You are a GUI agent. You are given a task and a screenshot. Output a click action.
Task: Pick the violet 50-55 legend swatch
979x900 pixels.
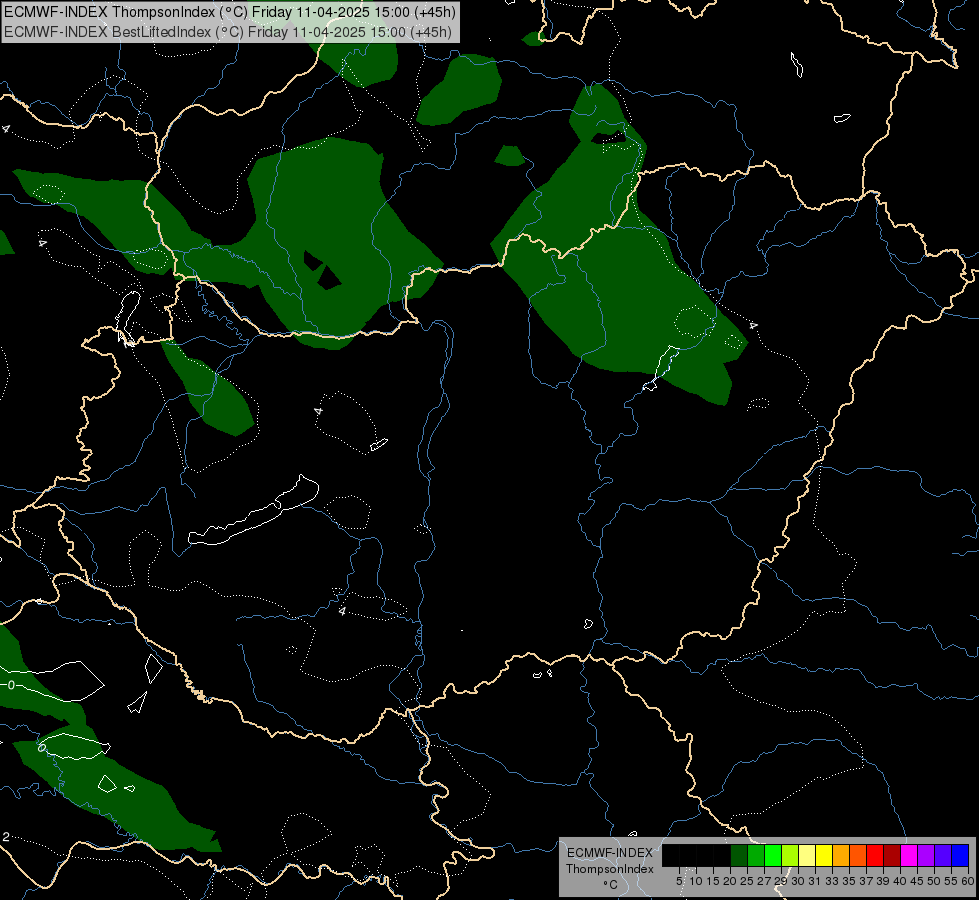[x=943, y=855]
